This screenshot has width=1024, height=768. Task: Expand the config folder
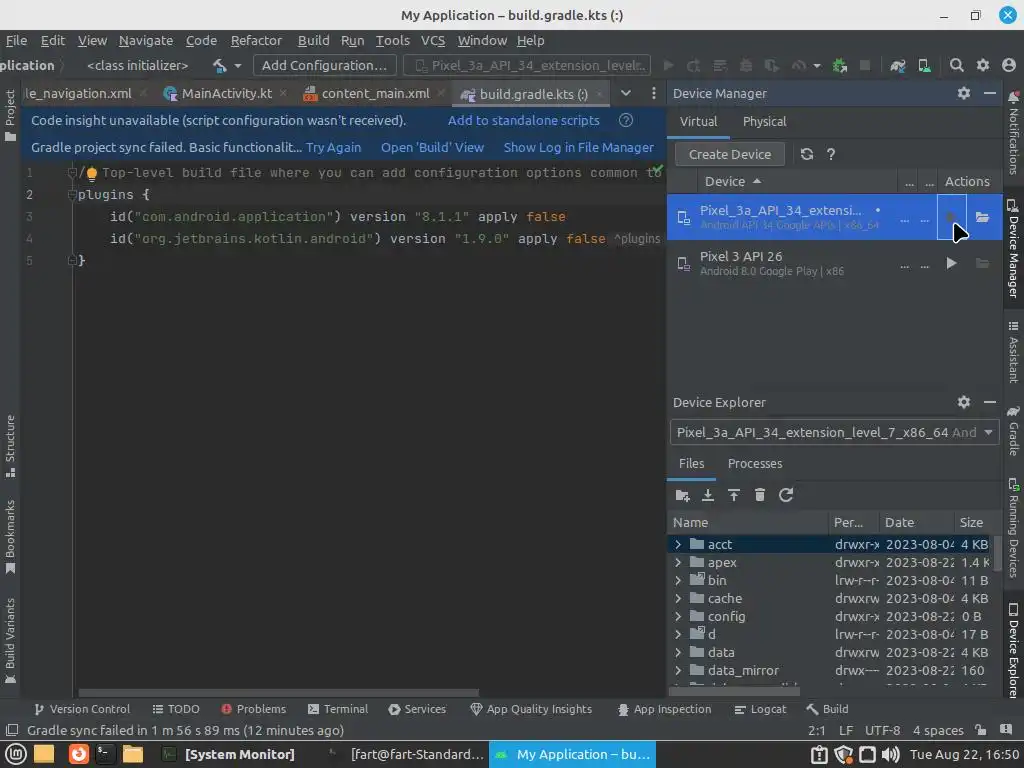[x=678, y=616]
